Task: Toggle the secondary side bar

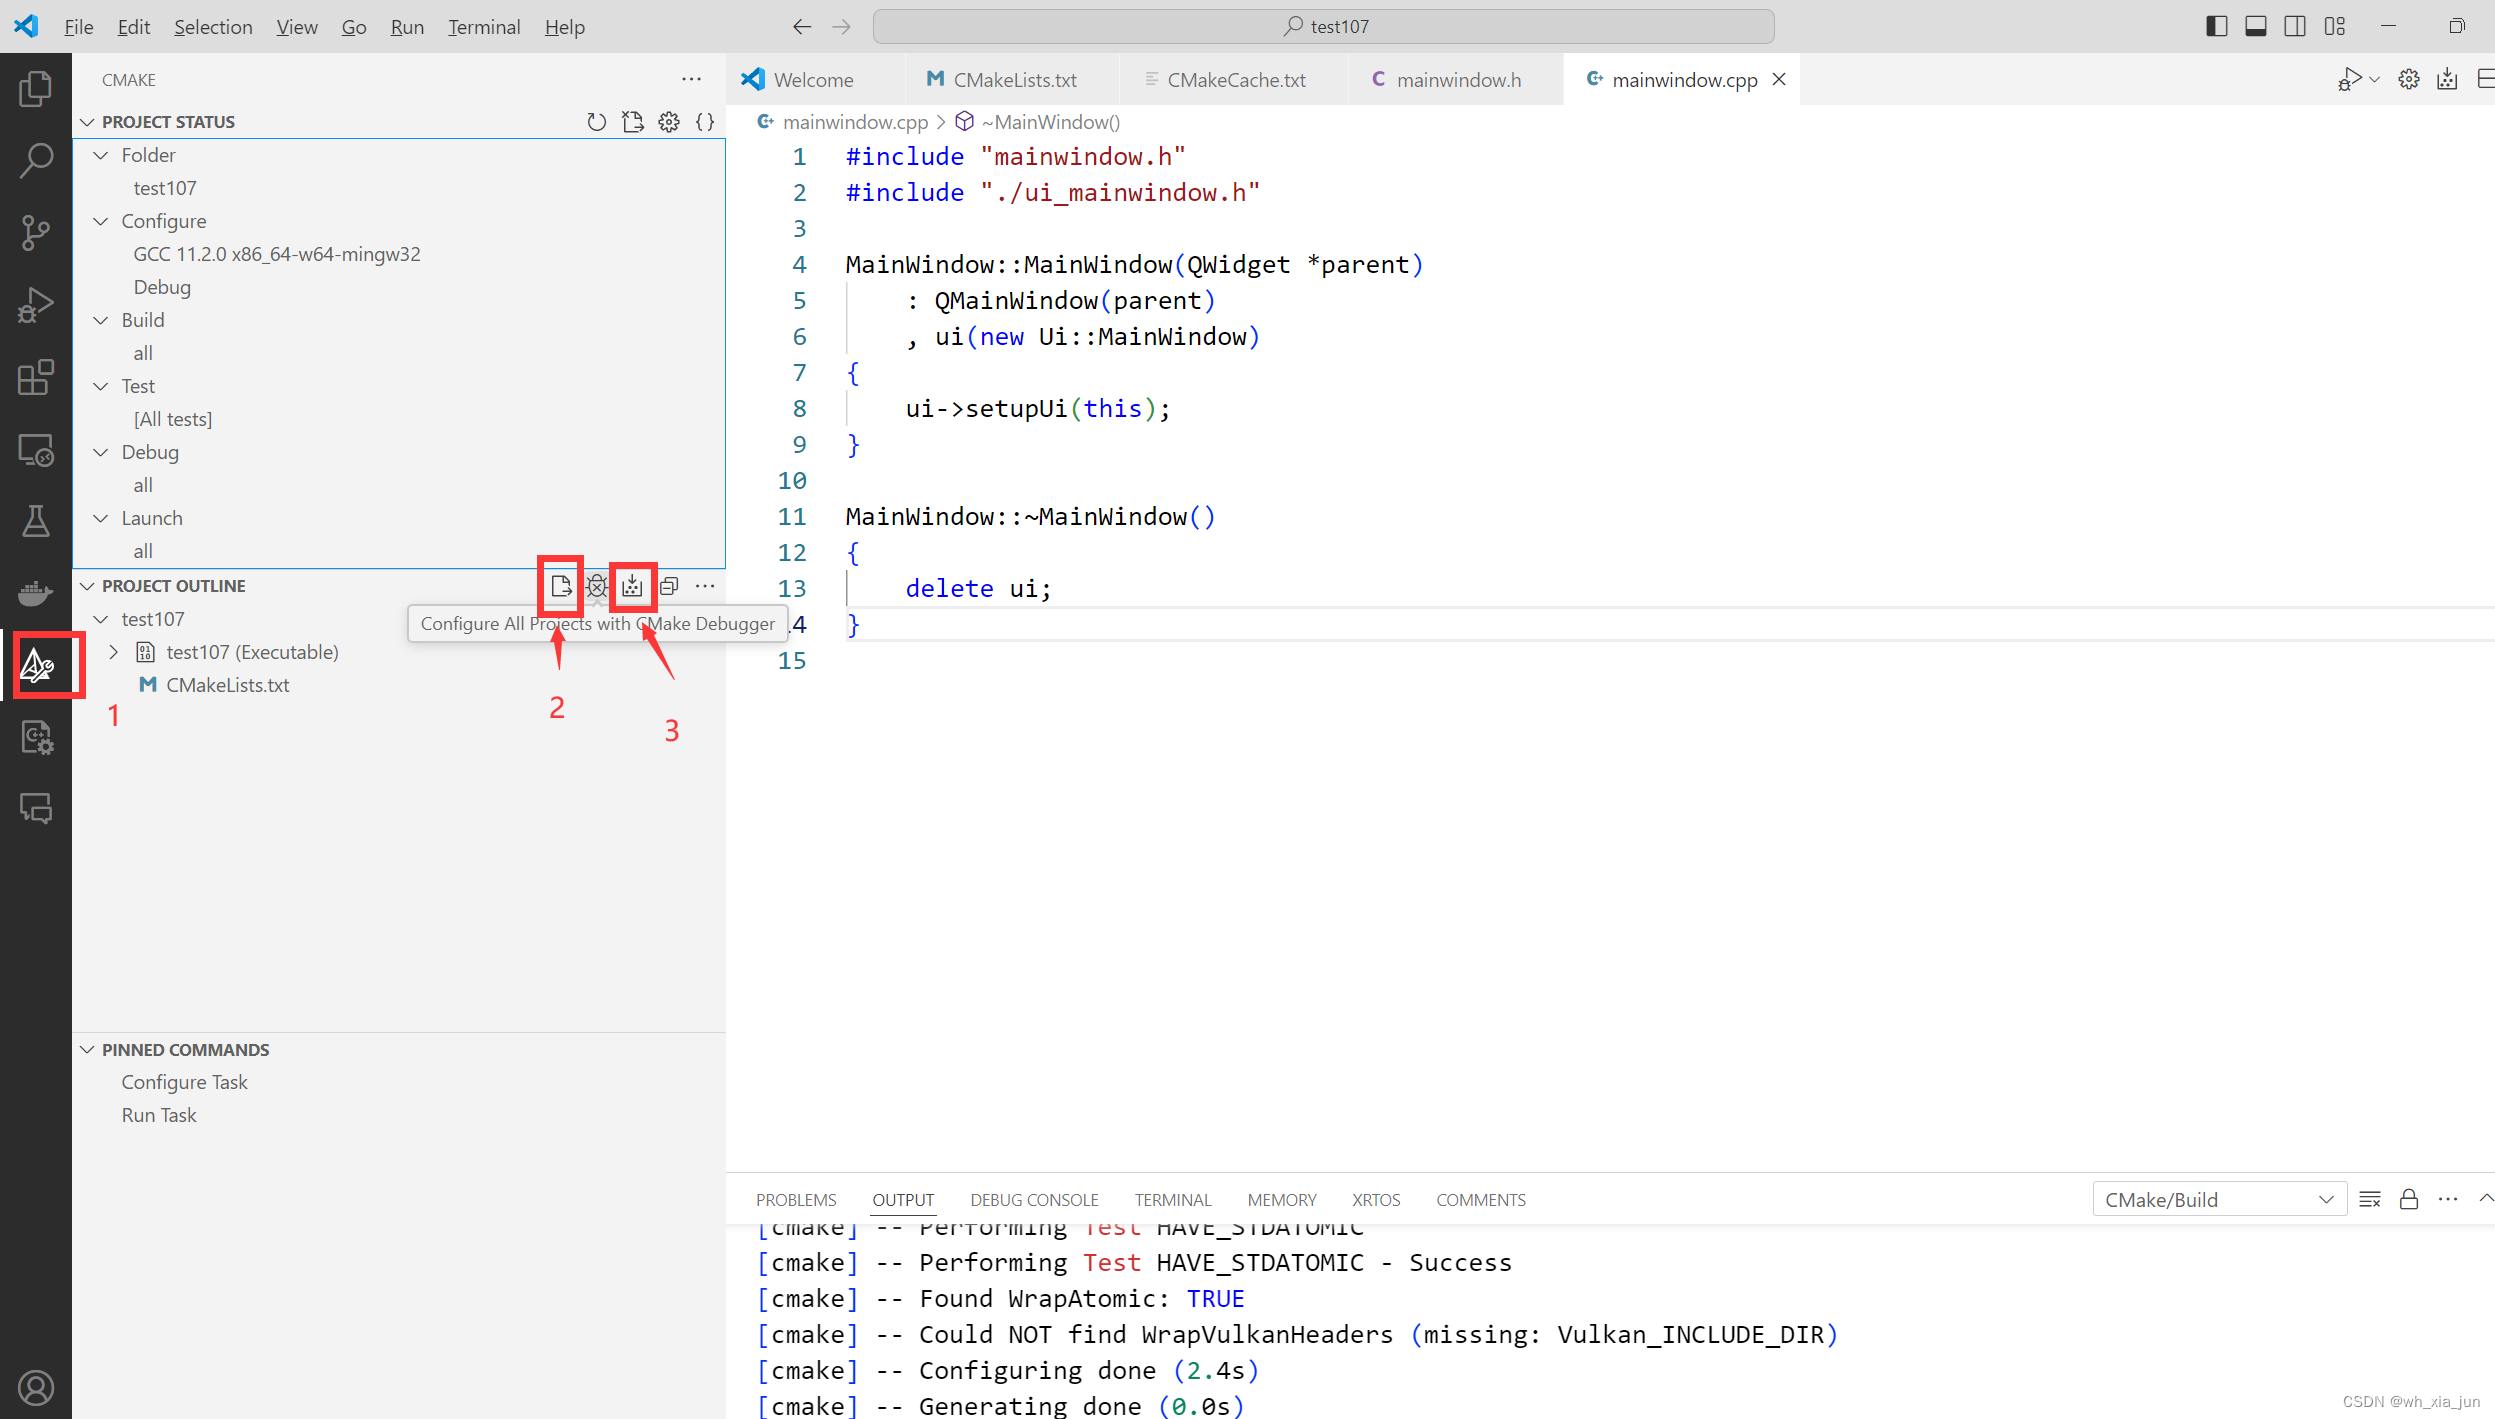Action: coord(2295,26)
